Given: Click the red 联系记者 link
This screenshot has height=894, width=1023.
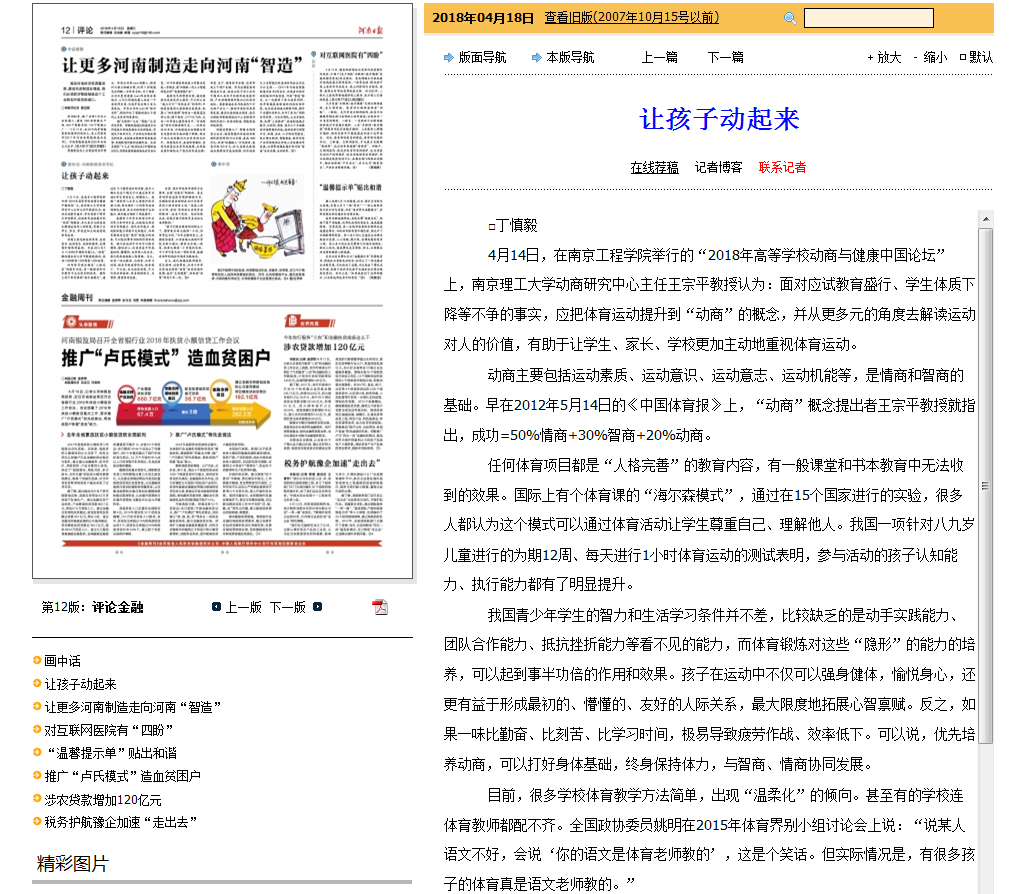Looking at the screenshot, I should [782, 167].
